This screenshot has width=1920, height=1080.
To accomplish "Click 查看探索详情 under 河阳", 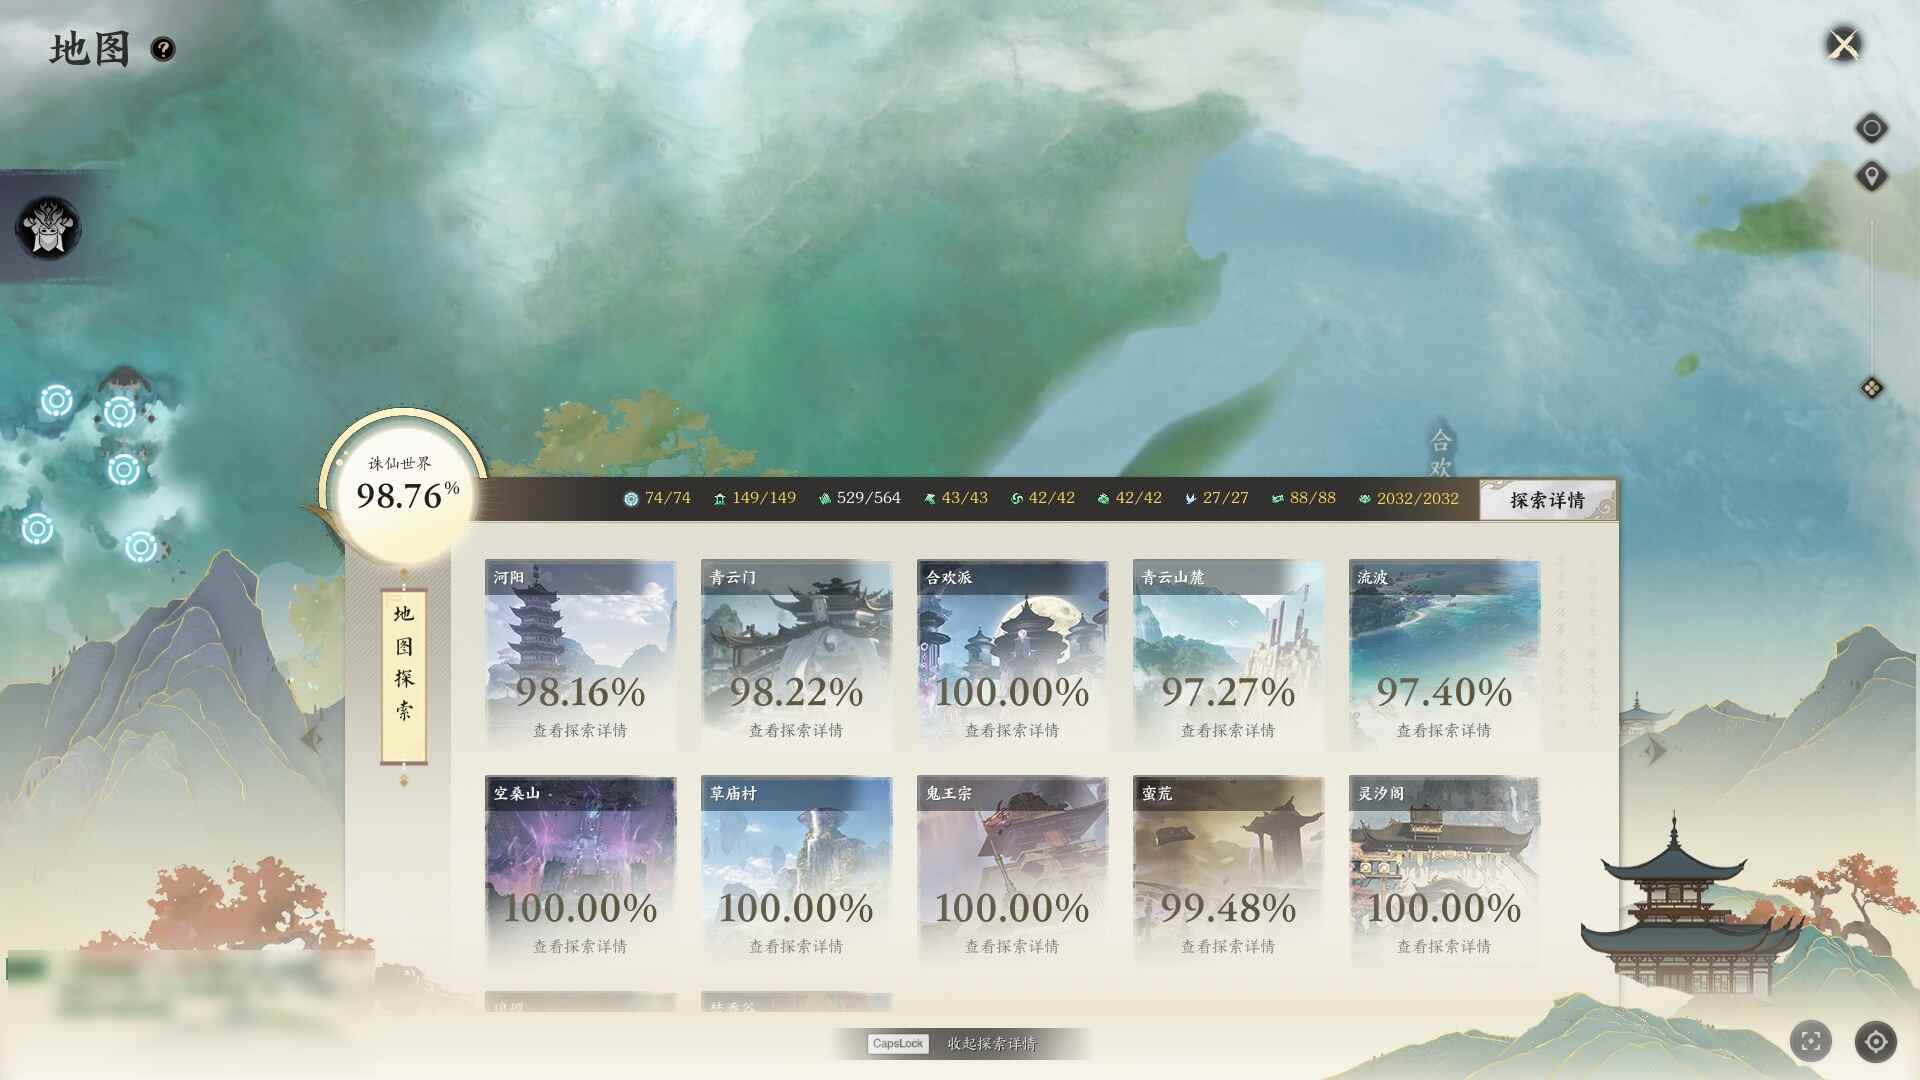I will (580, 731).
